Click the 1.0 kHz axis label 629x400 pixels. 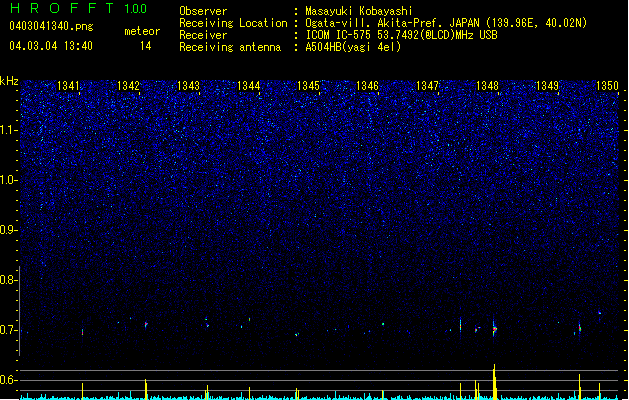pos(9,180)
